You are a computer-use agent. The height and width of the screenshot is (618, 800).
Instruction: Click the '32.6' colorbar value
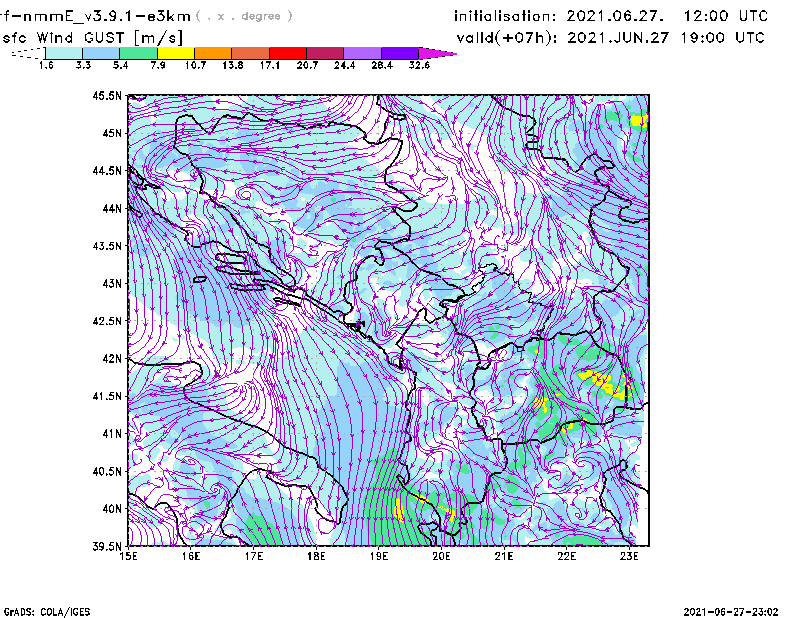coord(419,65)
